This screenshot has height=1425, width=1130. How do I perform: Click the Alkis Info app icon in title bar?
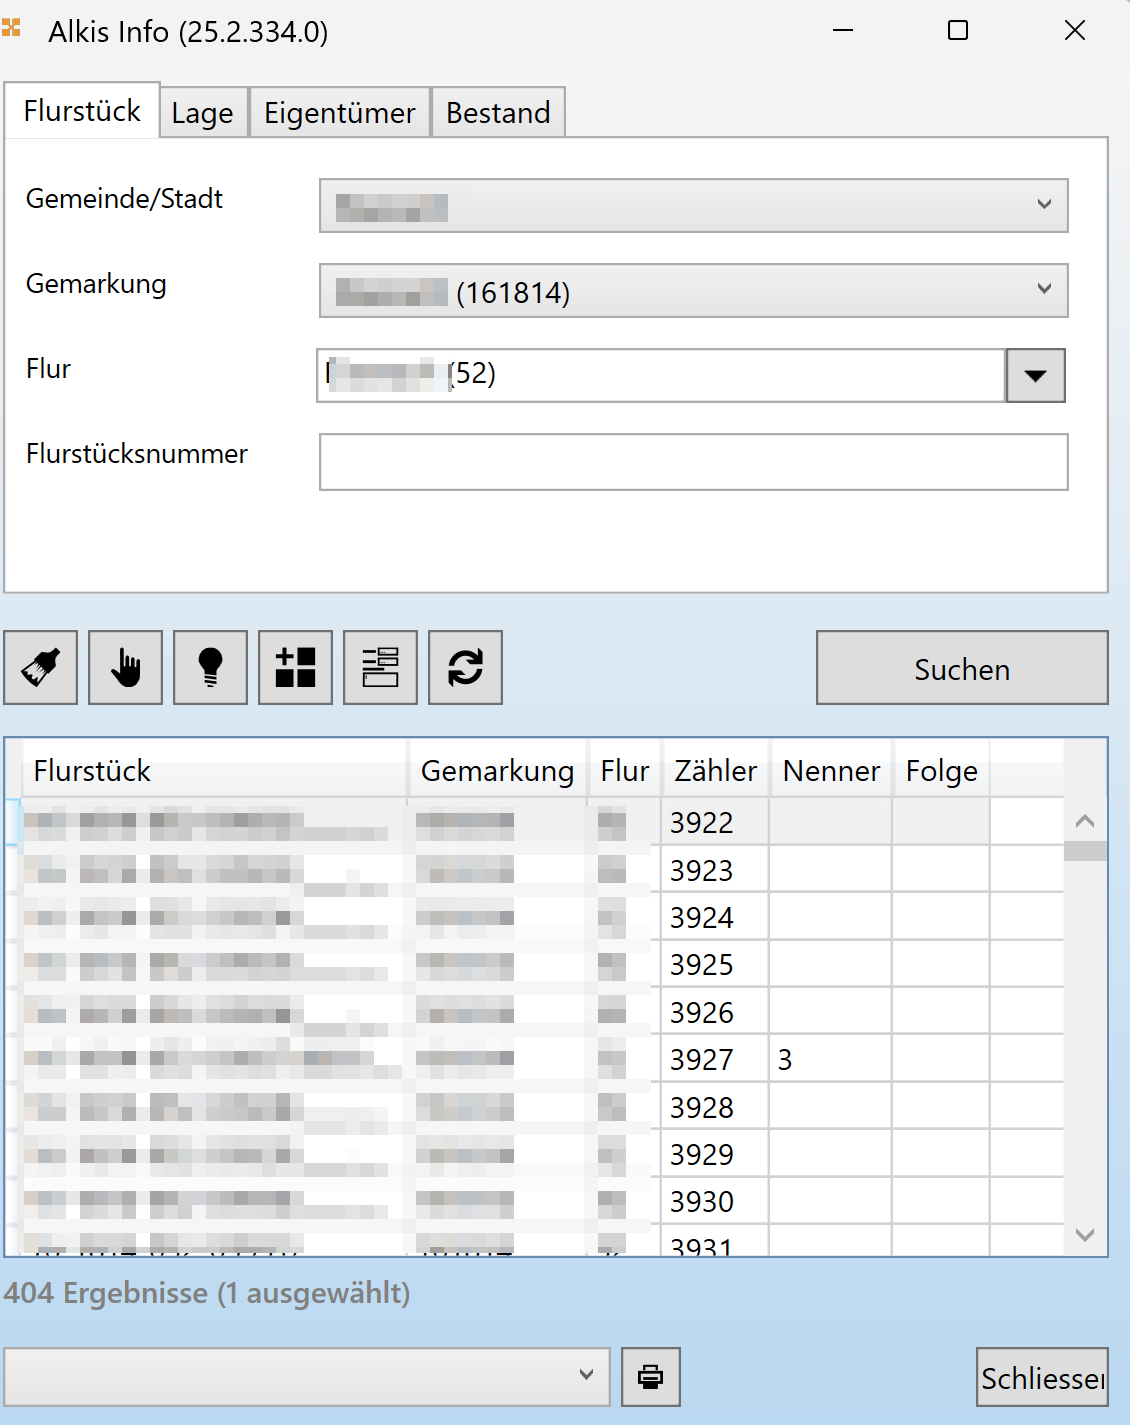pyautogui.click(x=12, y=29)
